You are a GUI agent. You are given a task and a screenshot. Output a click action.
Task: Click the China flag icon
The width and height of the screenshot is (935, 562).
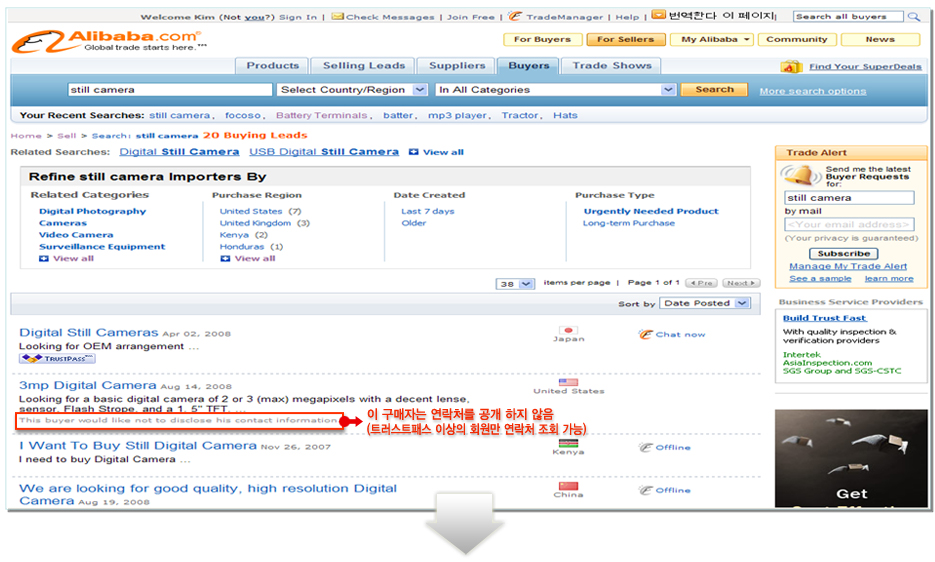(x=568, y=486)
